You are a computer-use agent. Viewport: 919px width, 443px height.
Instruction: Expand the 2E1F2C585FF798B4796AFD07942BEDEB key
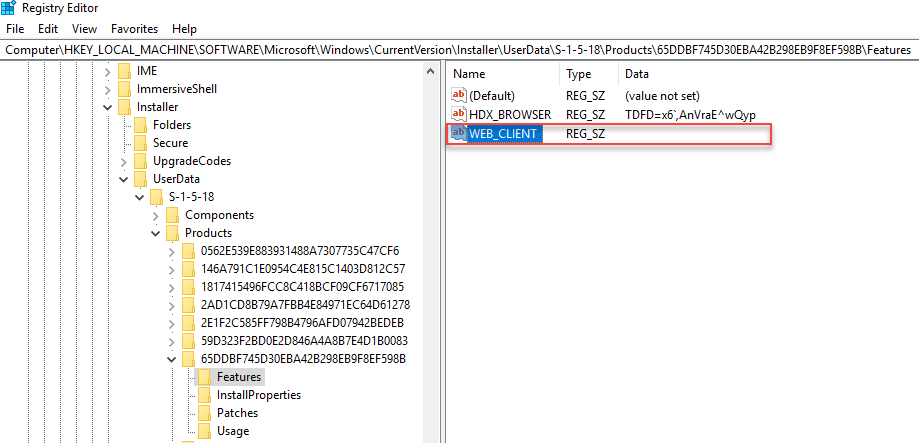tap(171, 323)
